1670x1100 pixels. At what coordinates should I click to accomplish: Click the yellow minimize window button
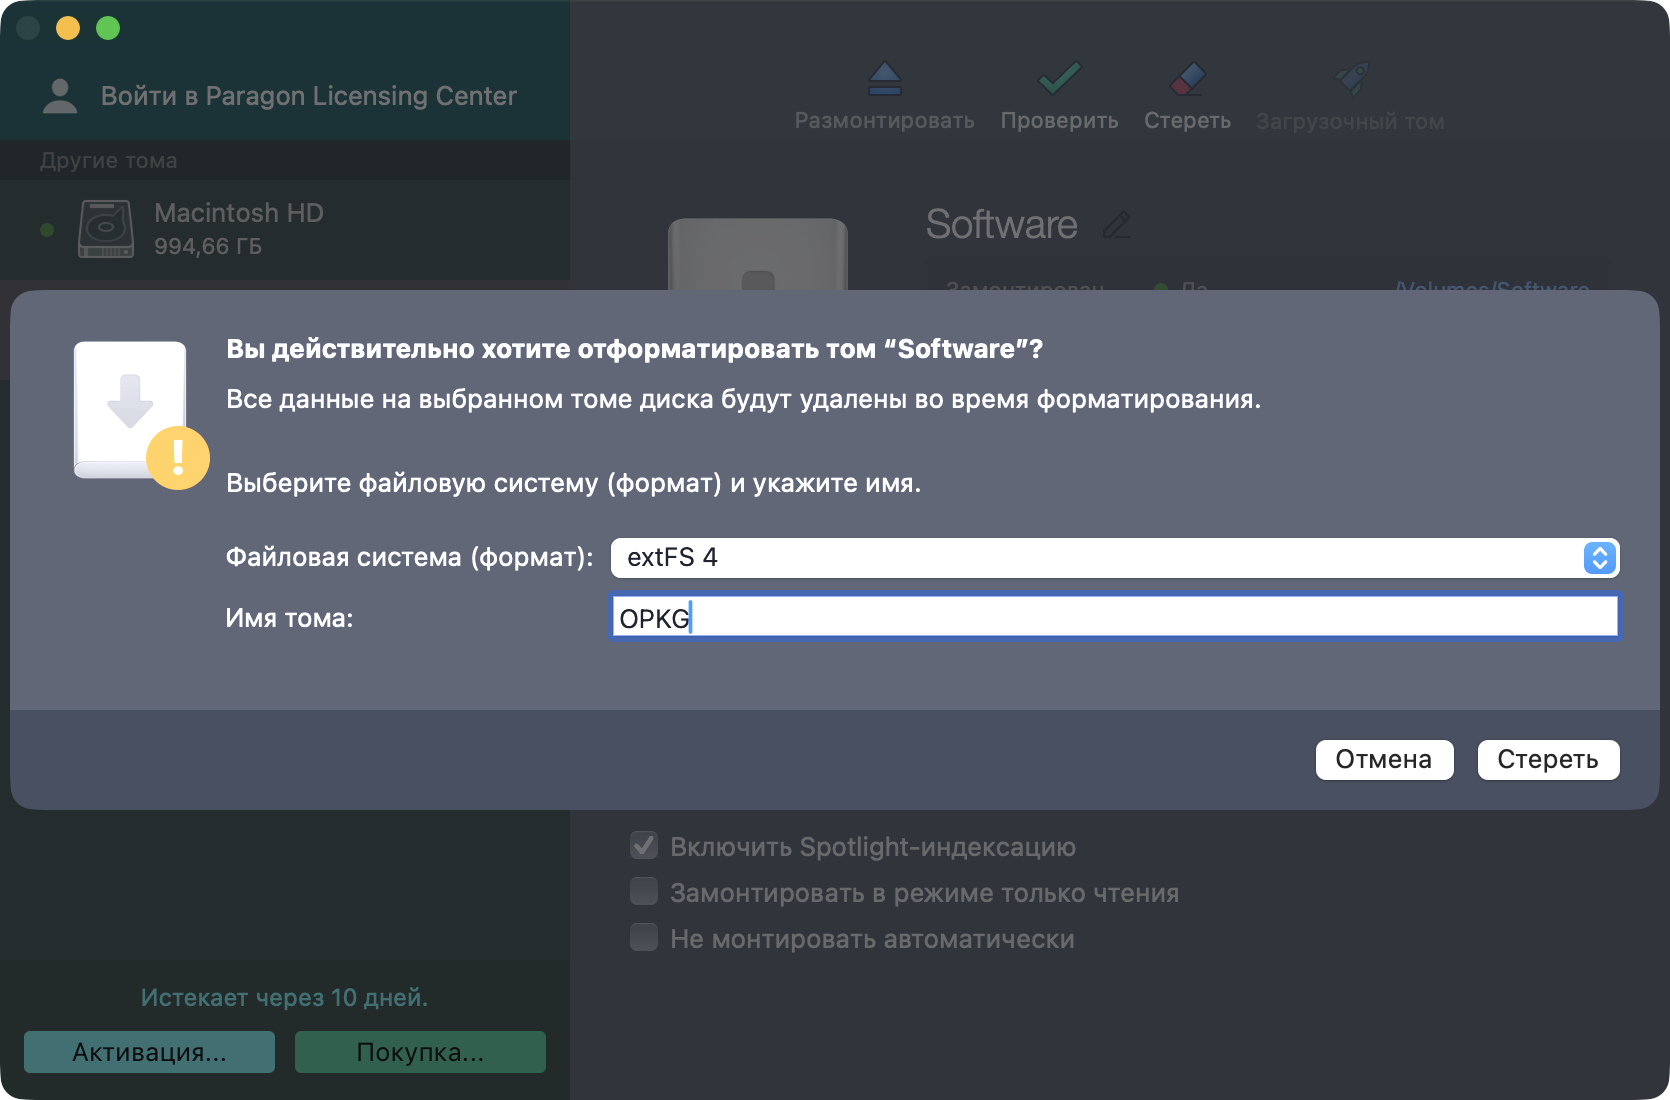(x=68, y=28)
